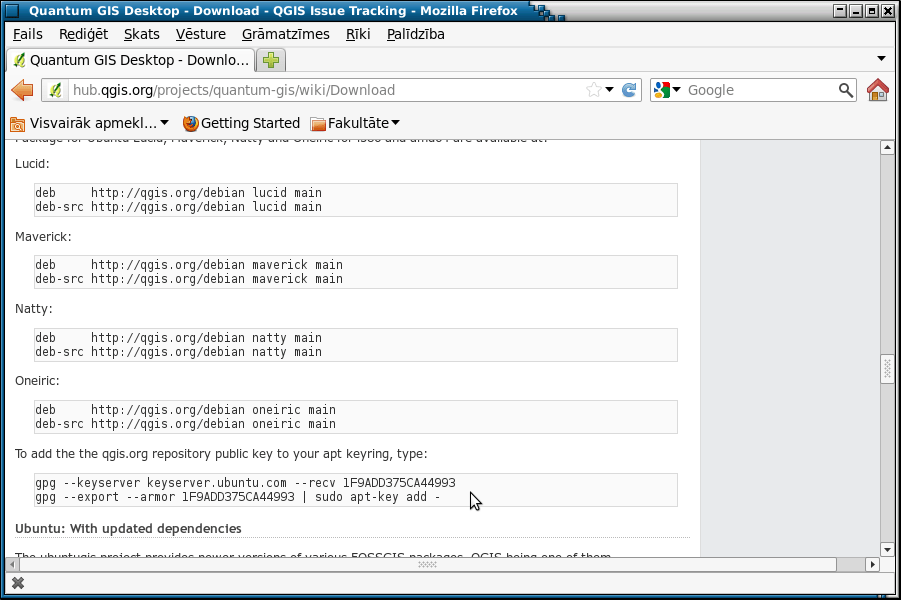Image resolution: width=901 pixels, height=600 pixels.
Task: Click the QGIS site icon in address bar
Action: tap(55, 90)
